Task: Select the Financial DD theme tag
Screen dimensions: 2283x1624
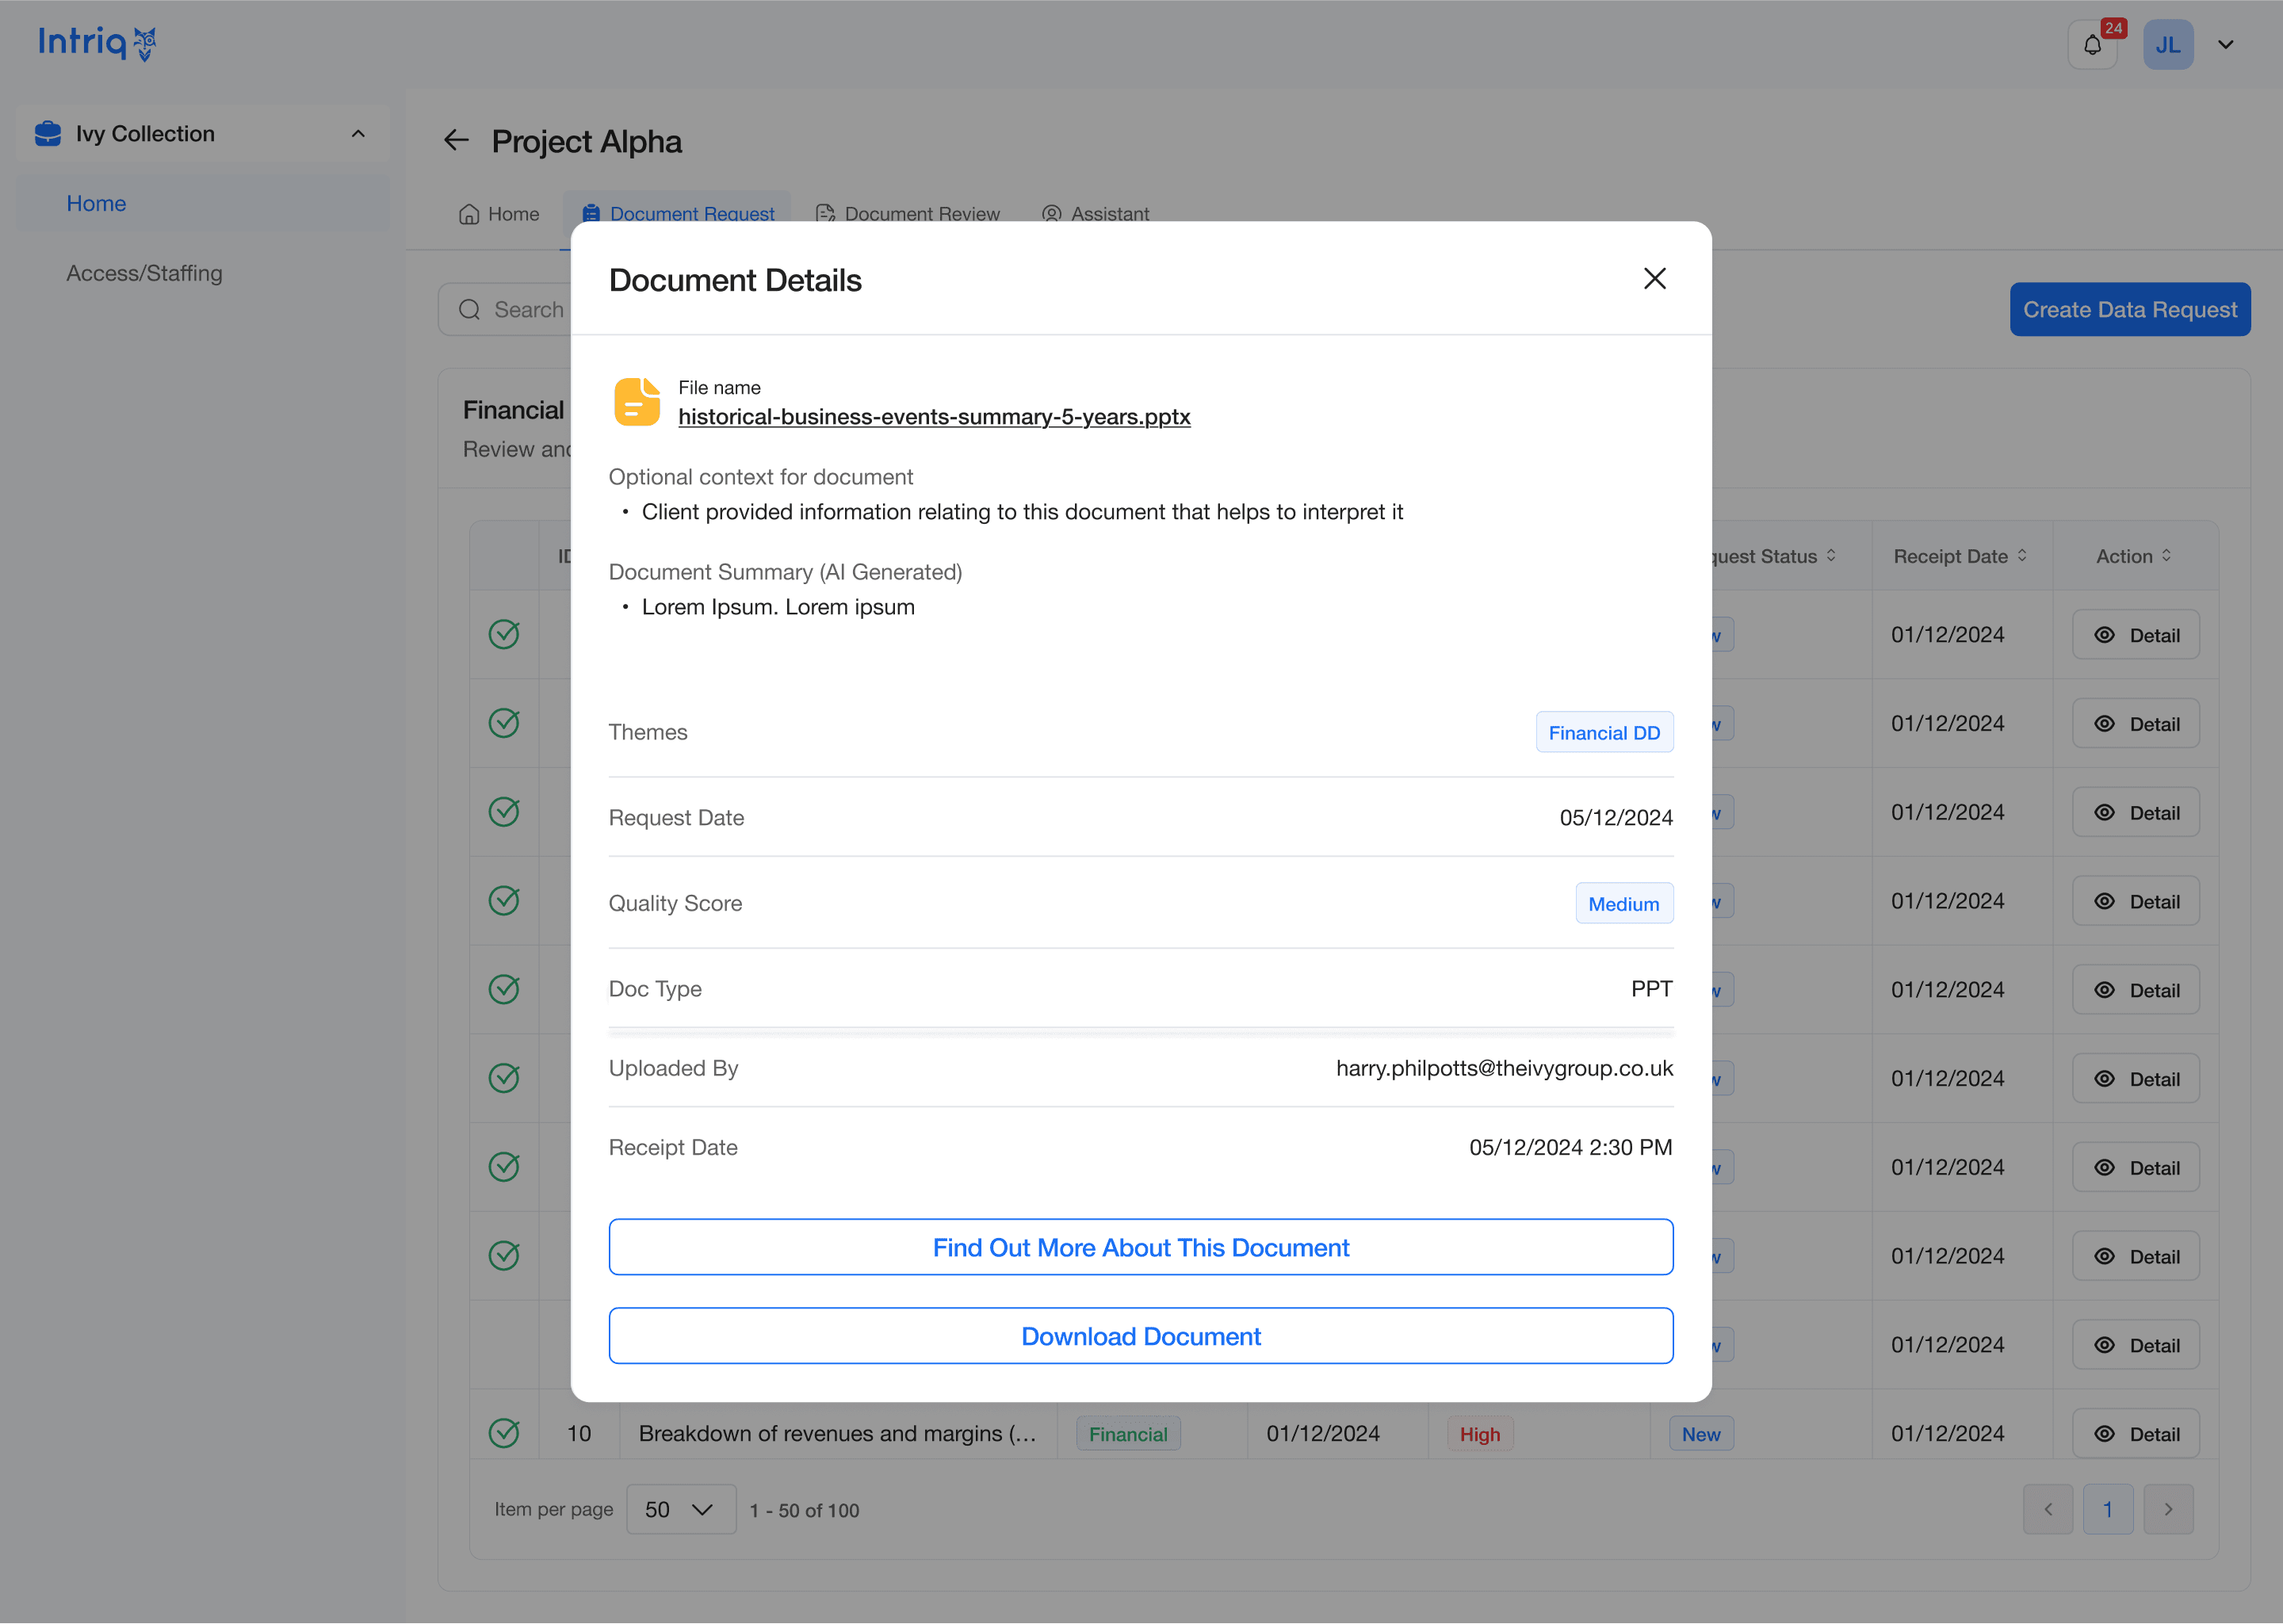Action: click(1604, 733)
